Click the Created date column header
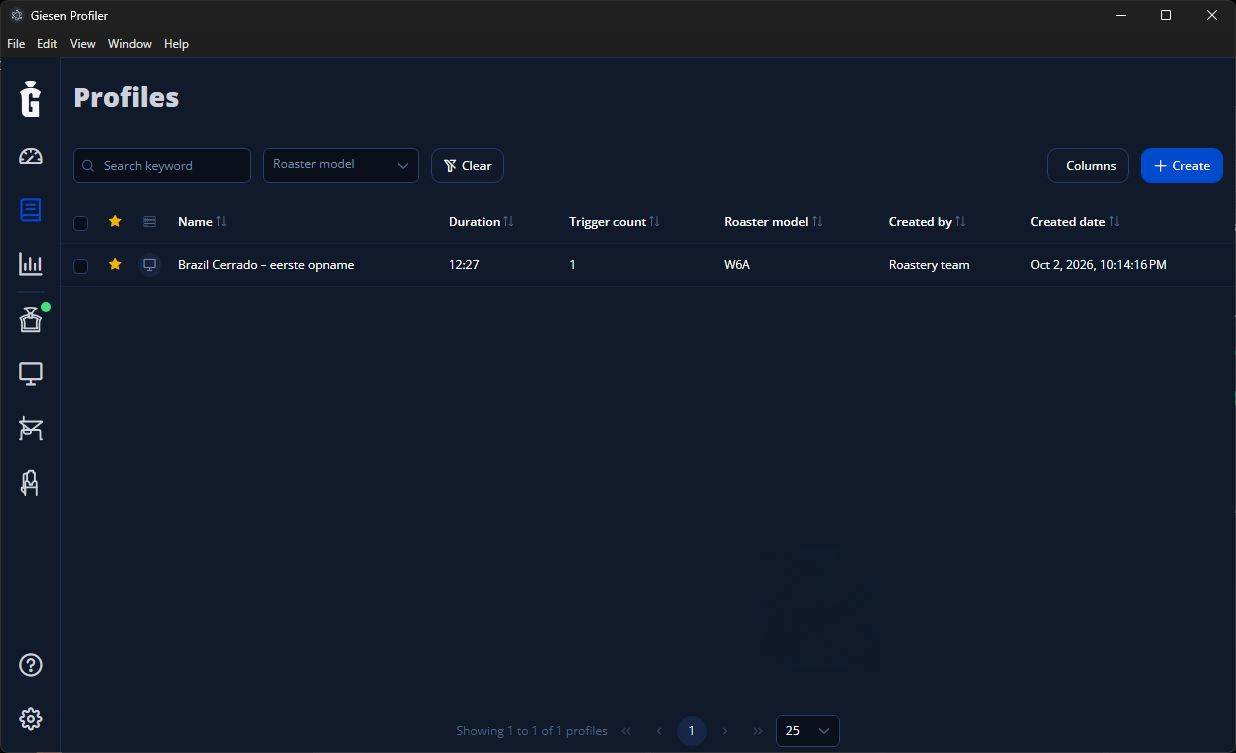This screenshot has height=753, width=1236. point(1068,222)
